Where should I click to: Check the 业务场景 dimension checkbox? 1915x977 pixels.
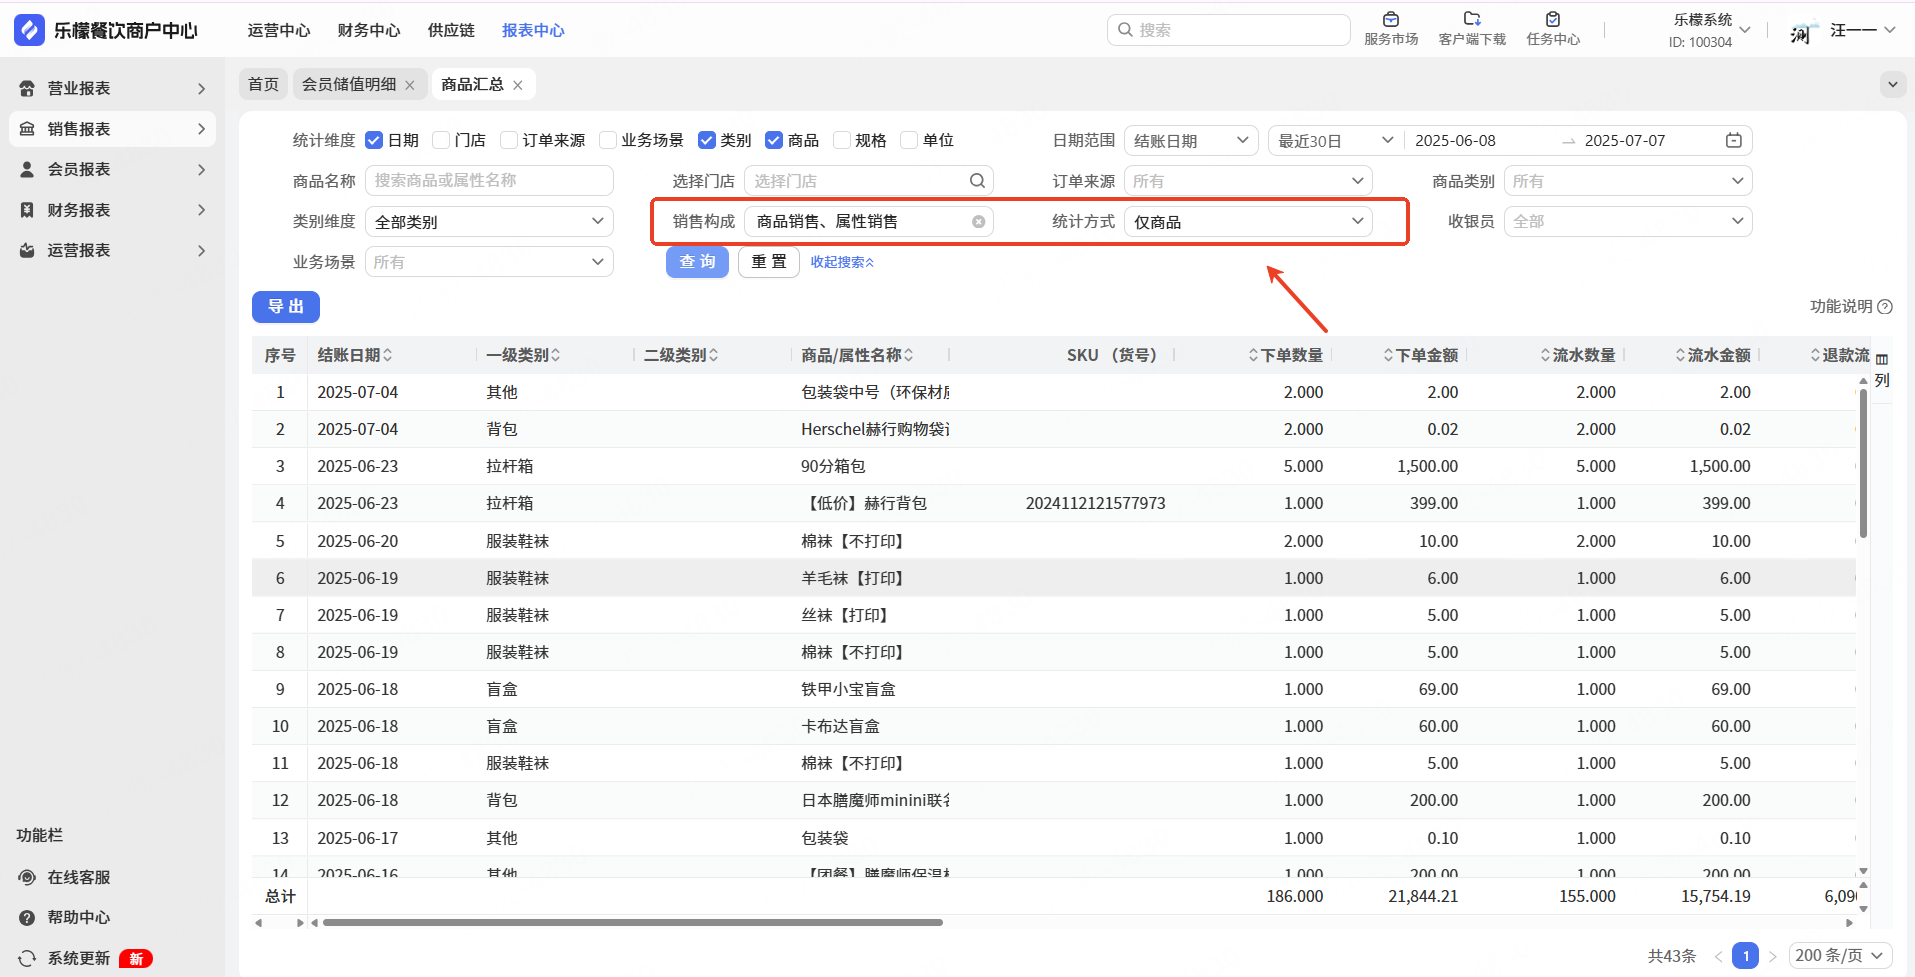608,140
